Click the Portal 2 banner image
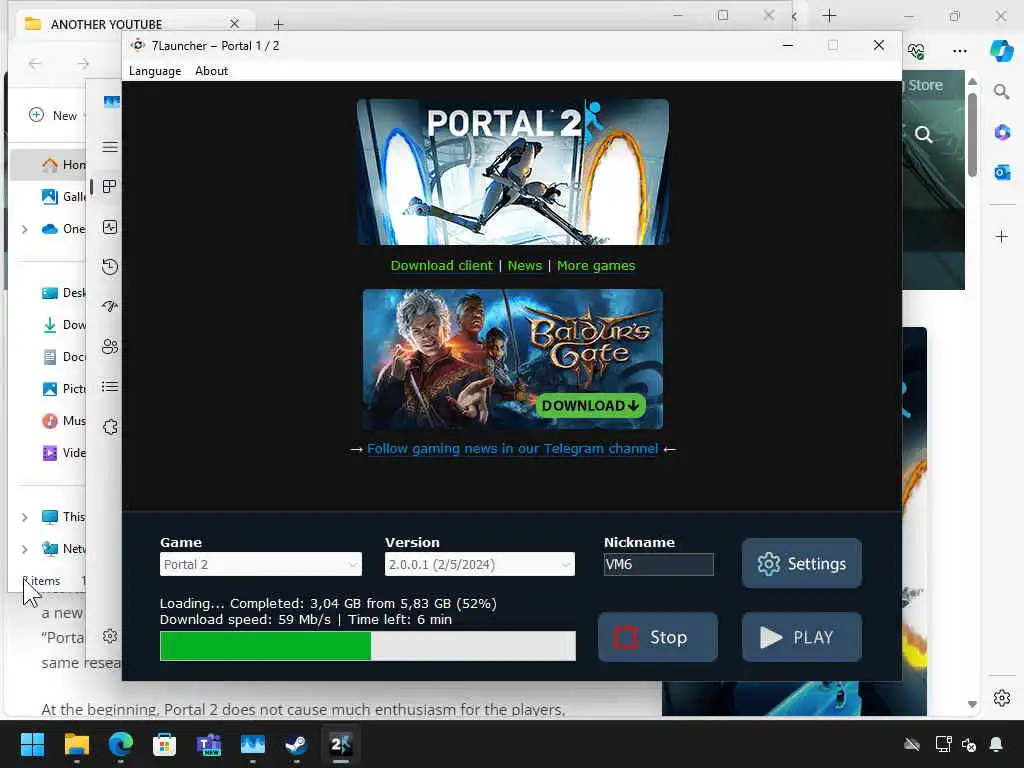Viewport: 1024px width, 768px height. (x=513, y=172)
